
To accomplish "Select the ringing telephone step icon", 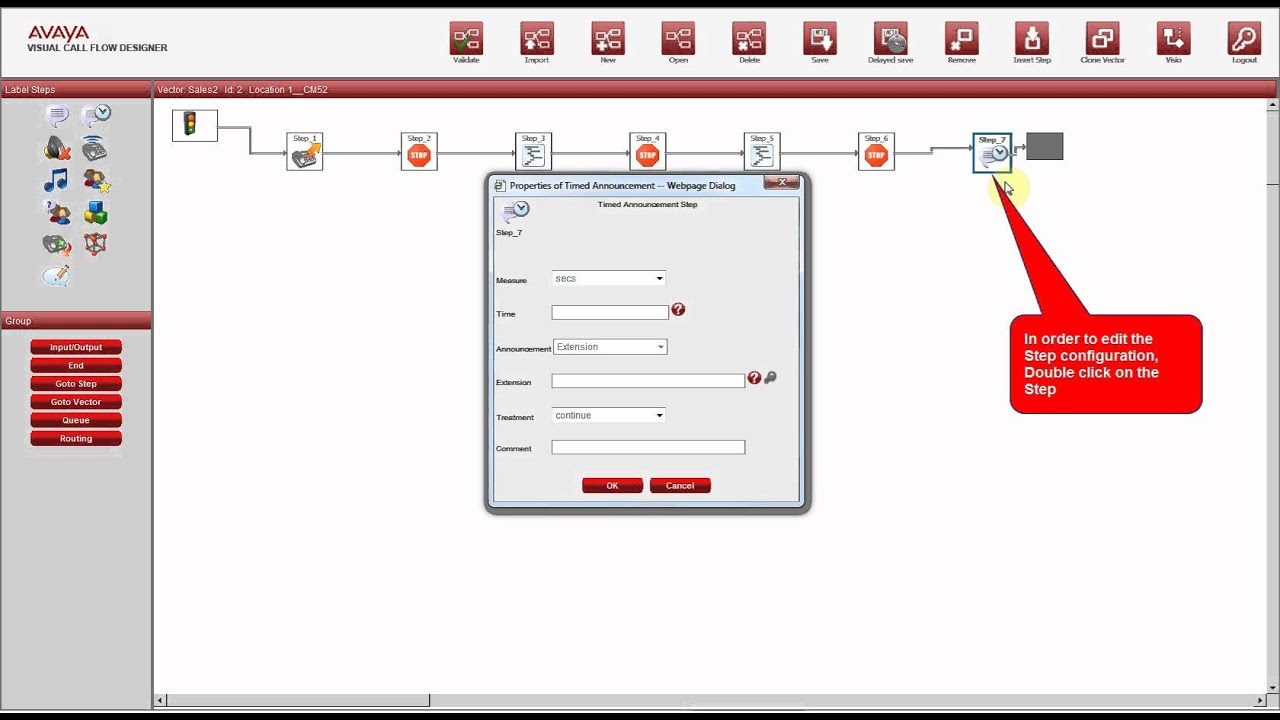I will 95,149.
